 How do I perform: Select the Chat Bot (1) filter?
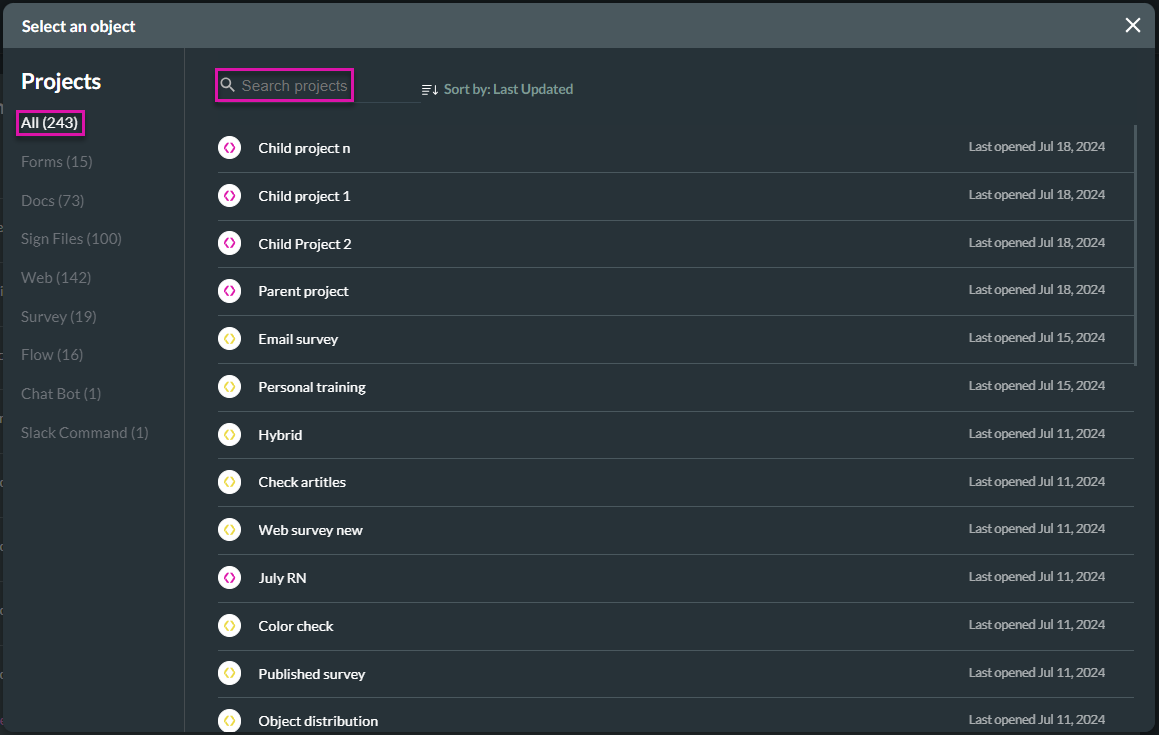[60, 393]
